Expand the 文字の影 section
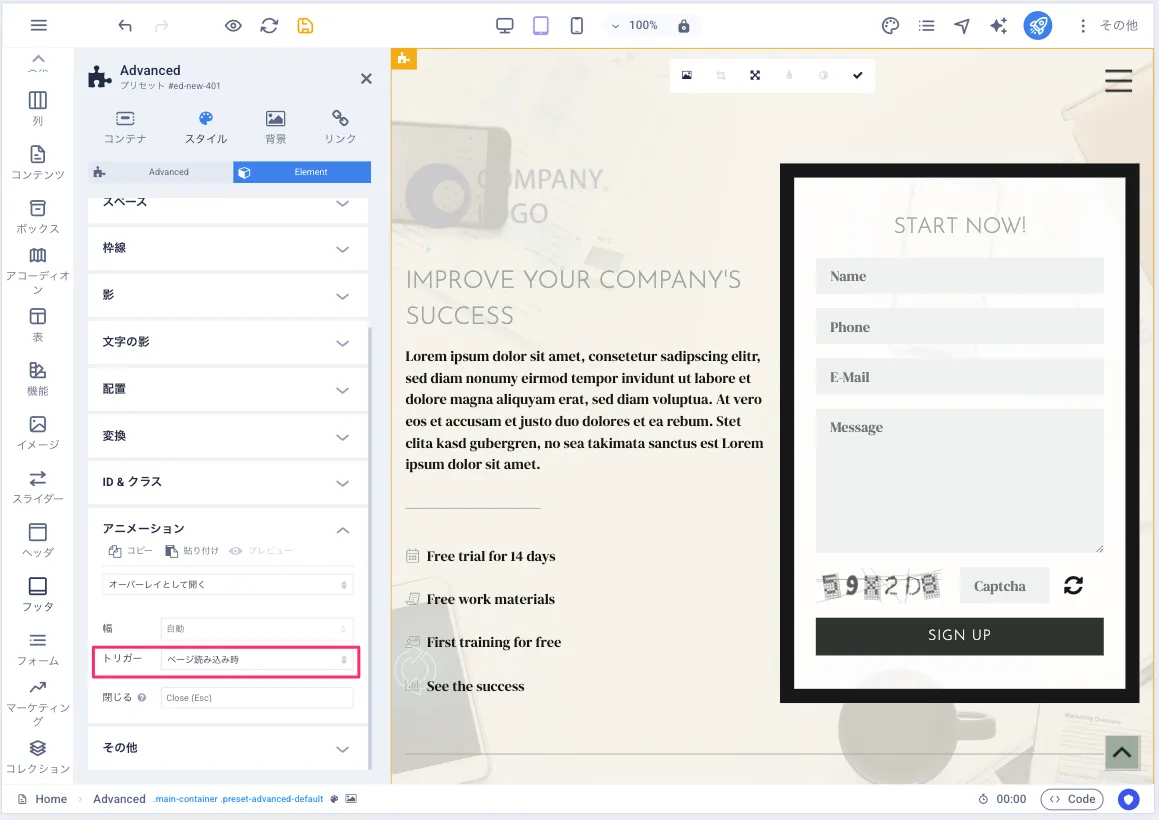The height and width of the screenshot is (820, 1159). click(x=228, y=342)
